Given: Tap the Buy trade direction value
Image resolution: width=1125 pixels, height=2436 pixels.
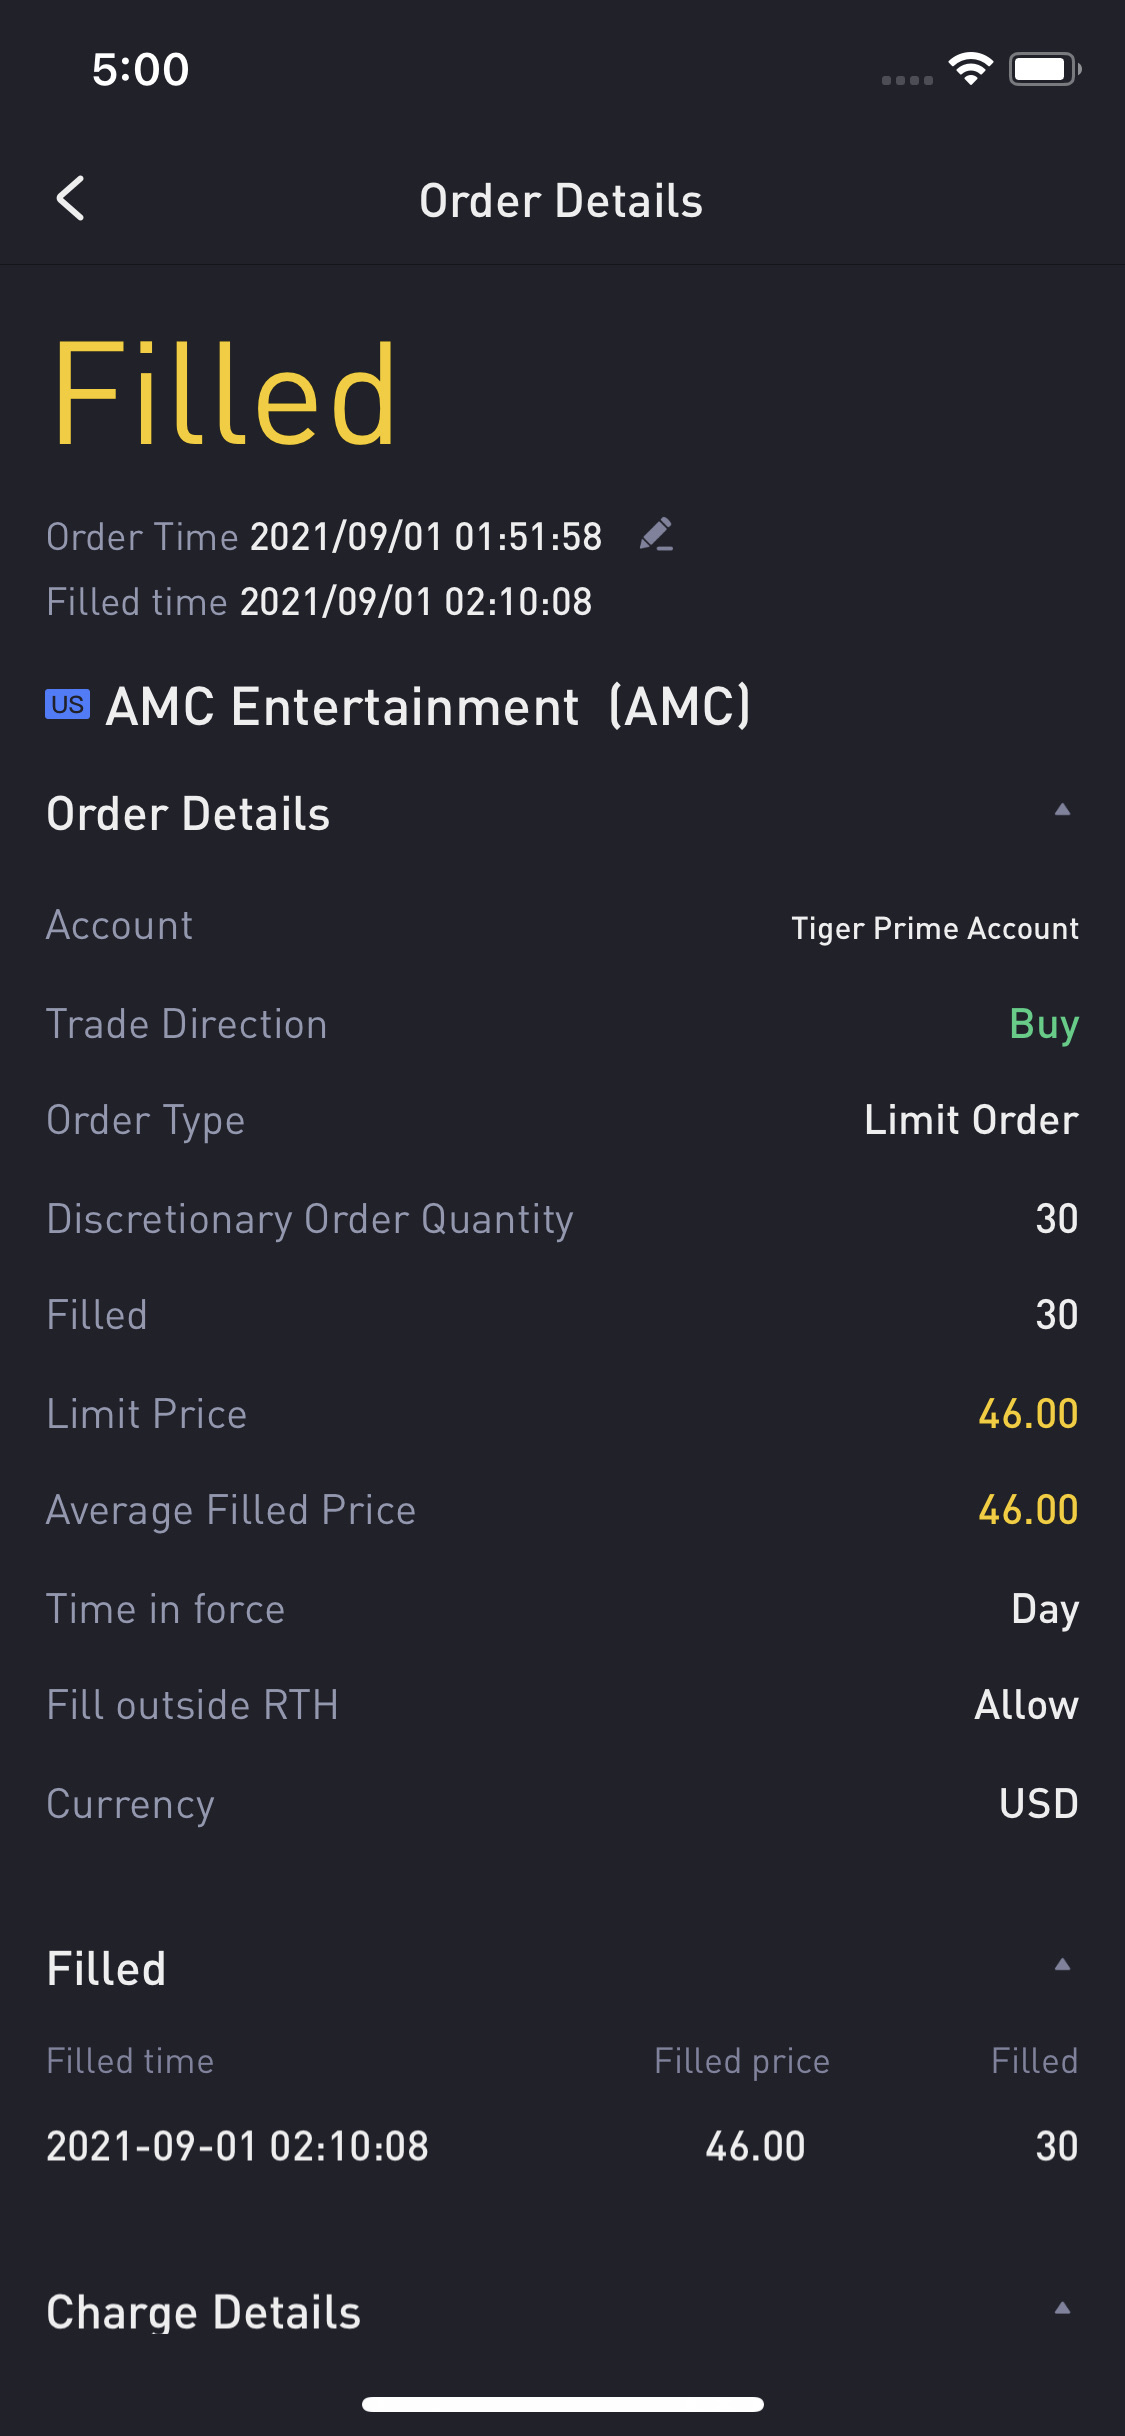Looking at the screenshot, I should (1043, 1024).
